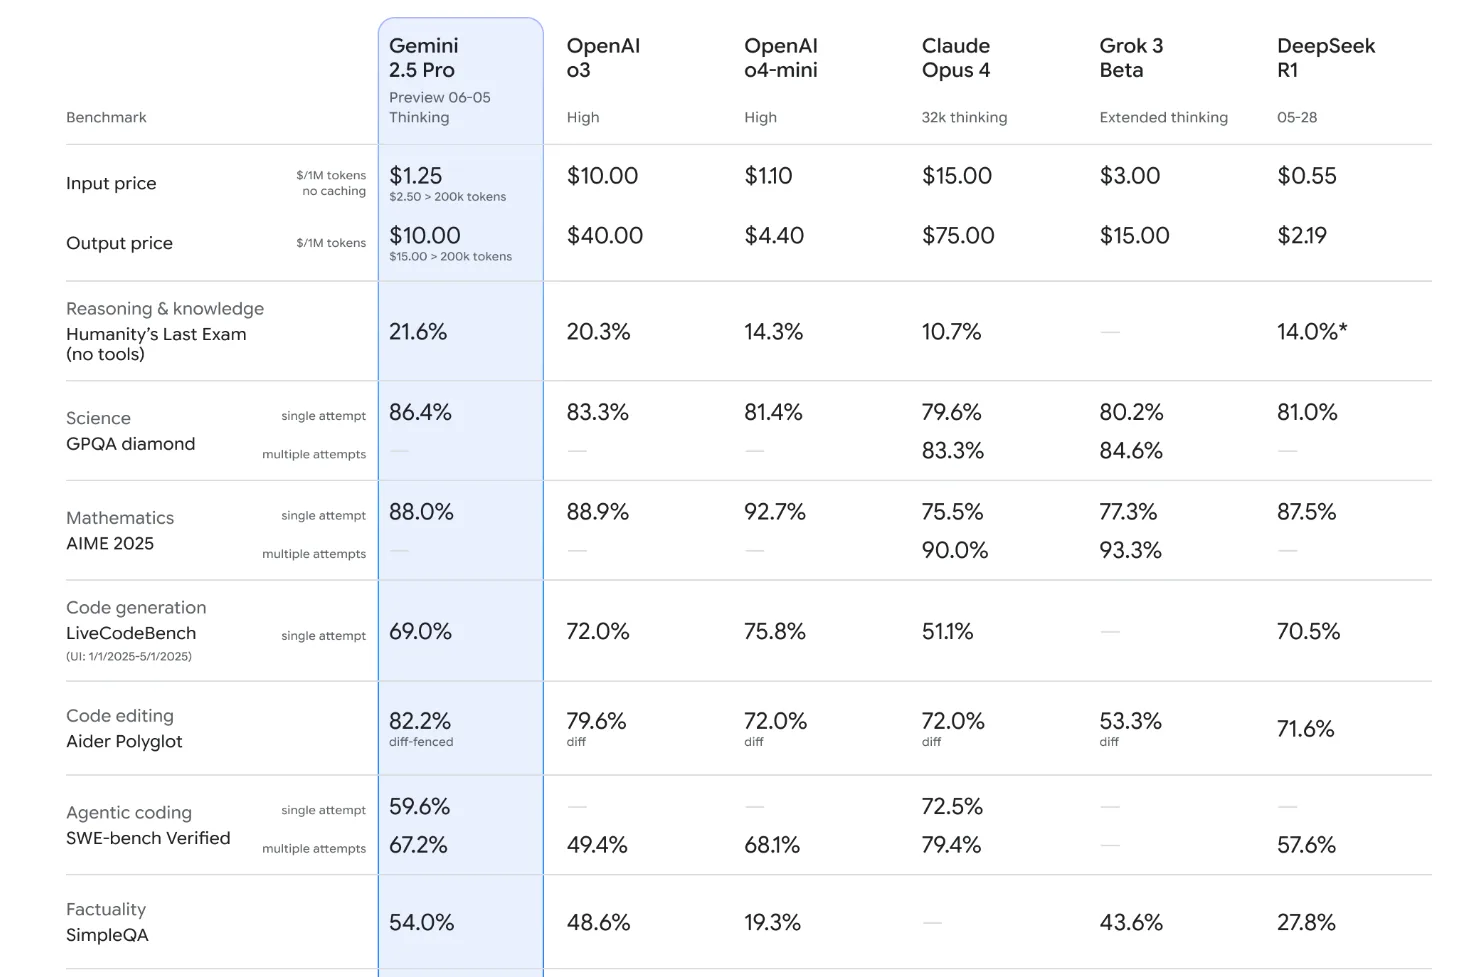Select the LiveCodeBench row label
This screenshot has height=977, width=1464.
131,633
